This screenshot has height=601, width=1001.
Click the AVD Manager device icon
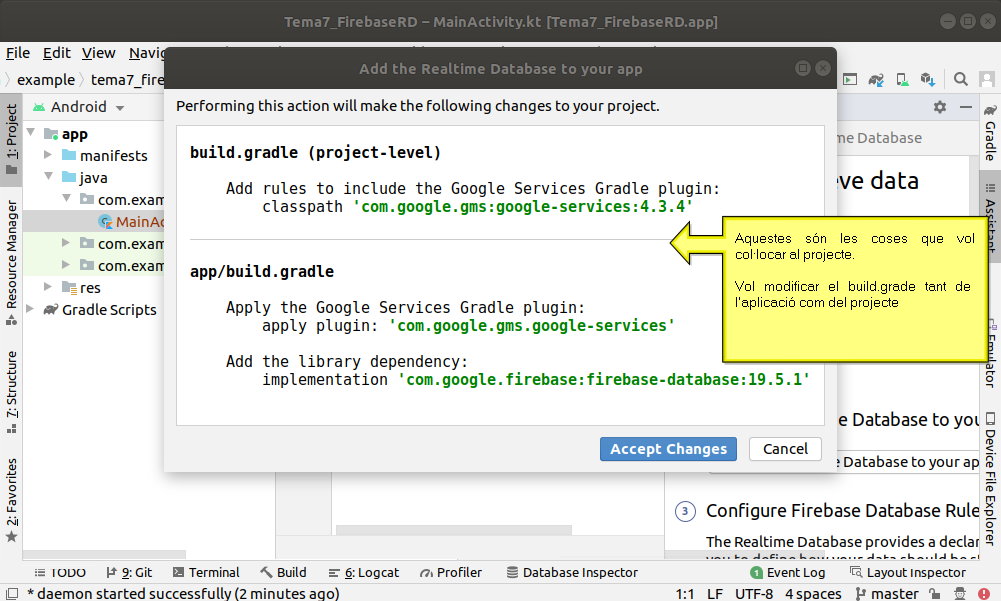coord(902,79)
